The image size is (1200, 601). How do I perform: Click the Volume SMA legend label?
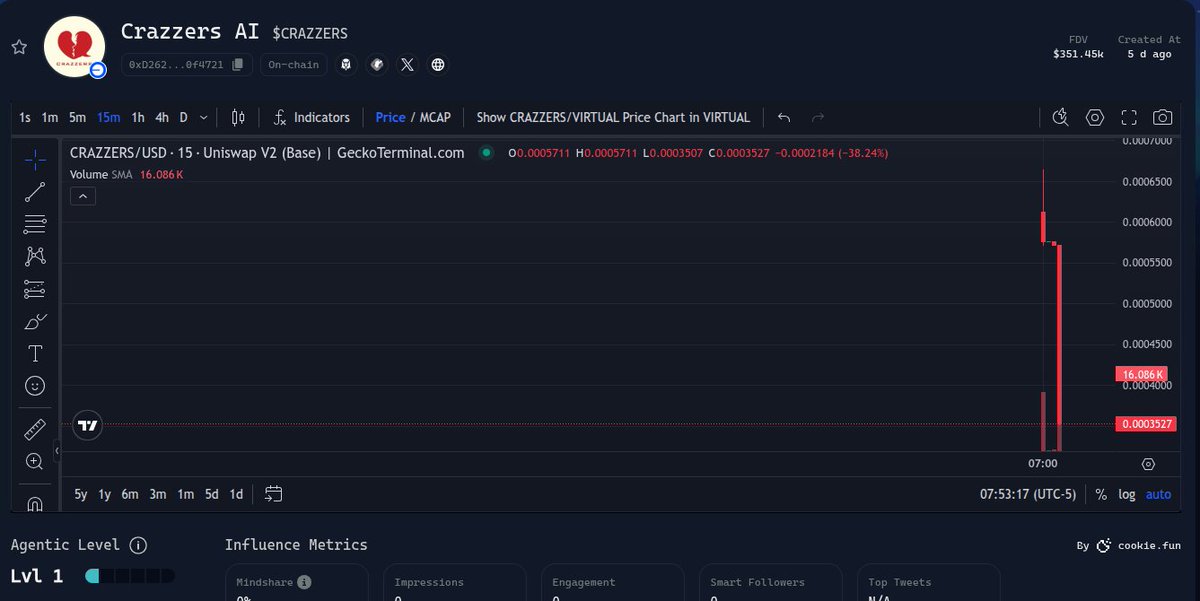pyautogui.click(x=99, y=174)
